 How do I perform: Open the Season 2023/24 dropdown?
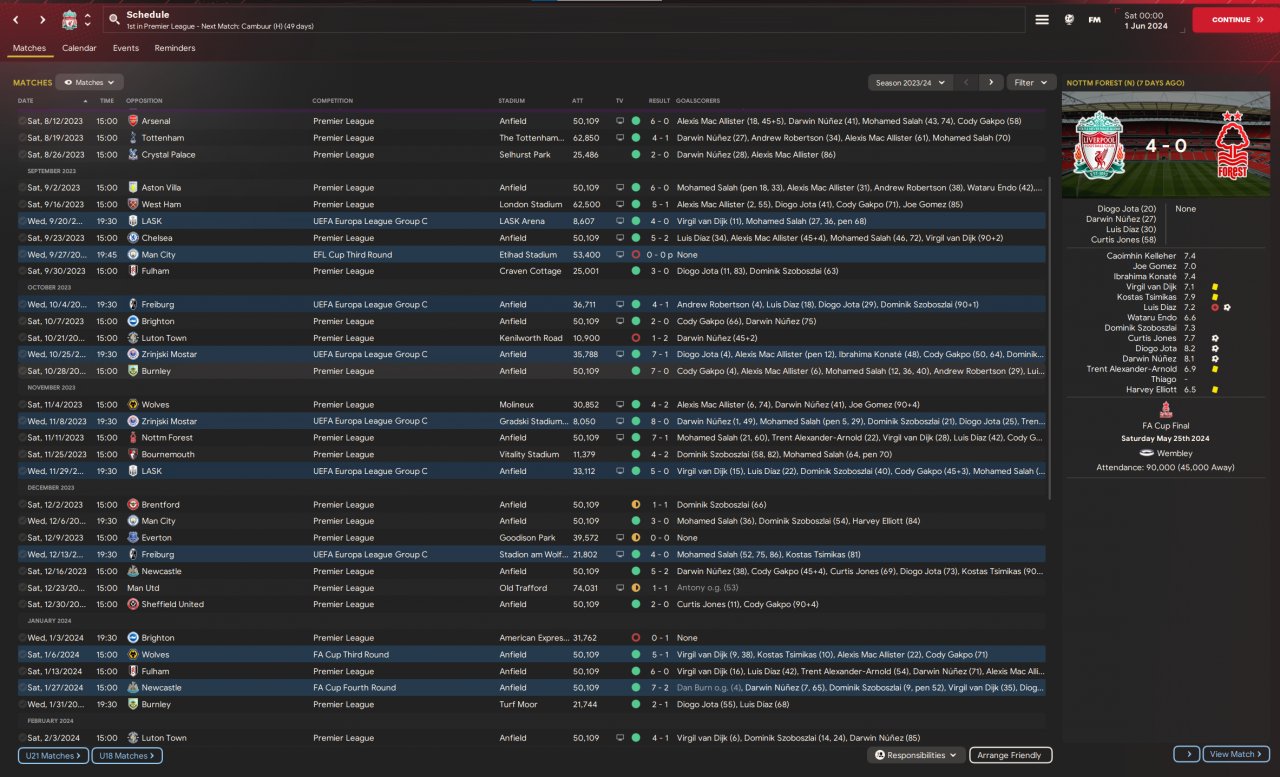pyautogui.click(x=909, y=82)
